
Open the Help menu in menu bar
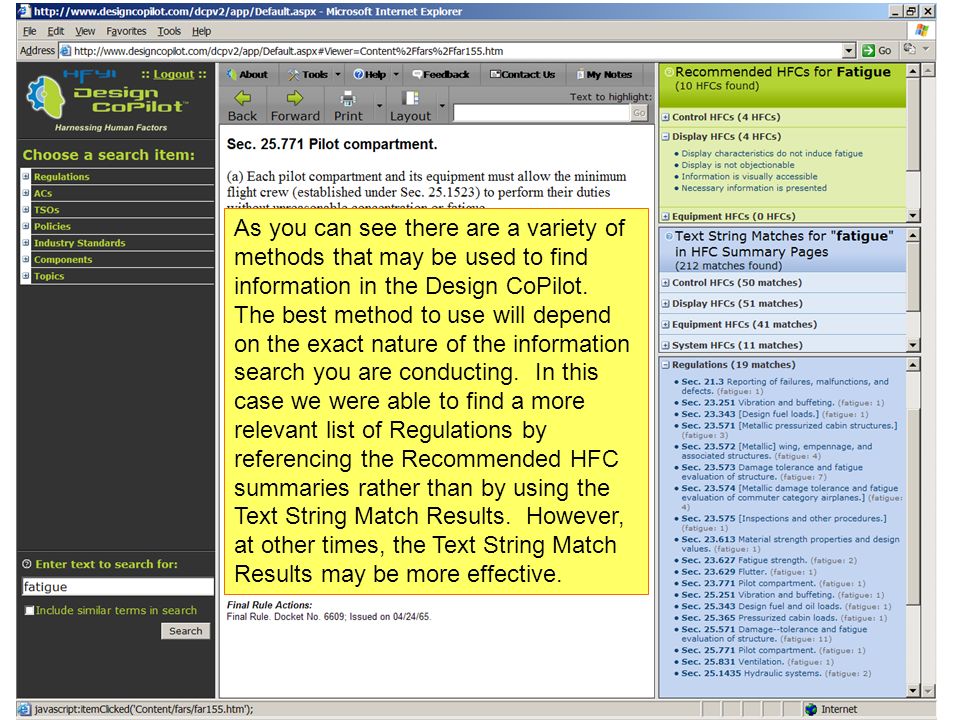(201, 31)
